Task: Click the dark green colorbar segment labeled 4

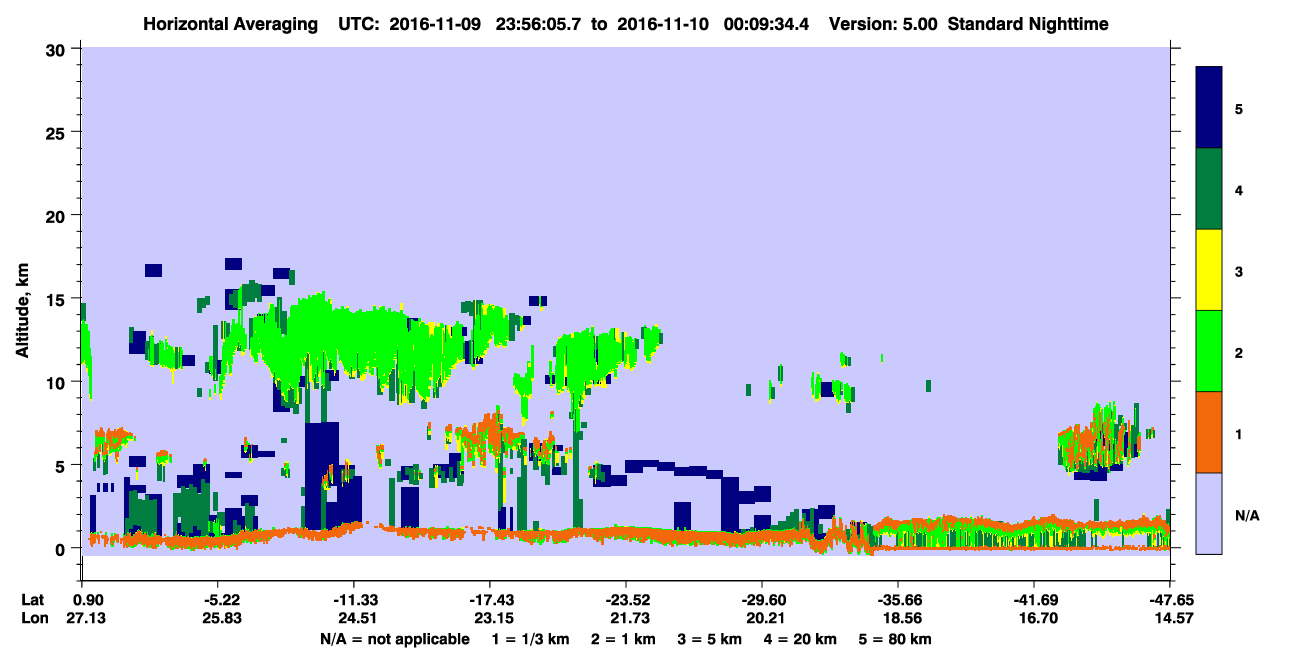Action: (x=1209, y=189)
